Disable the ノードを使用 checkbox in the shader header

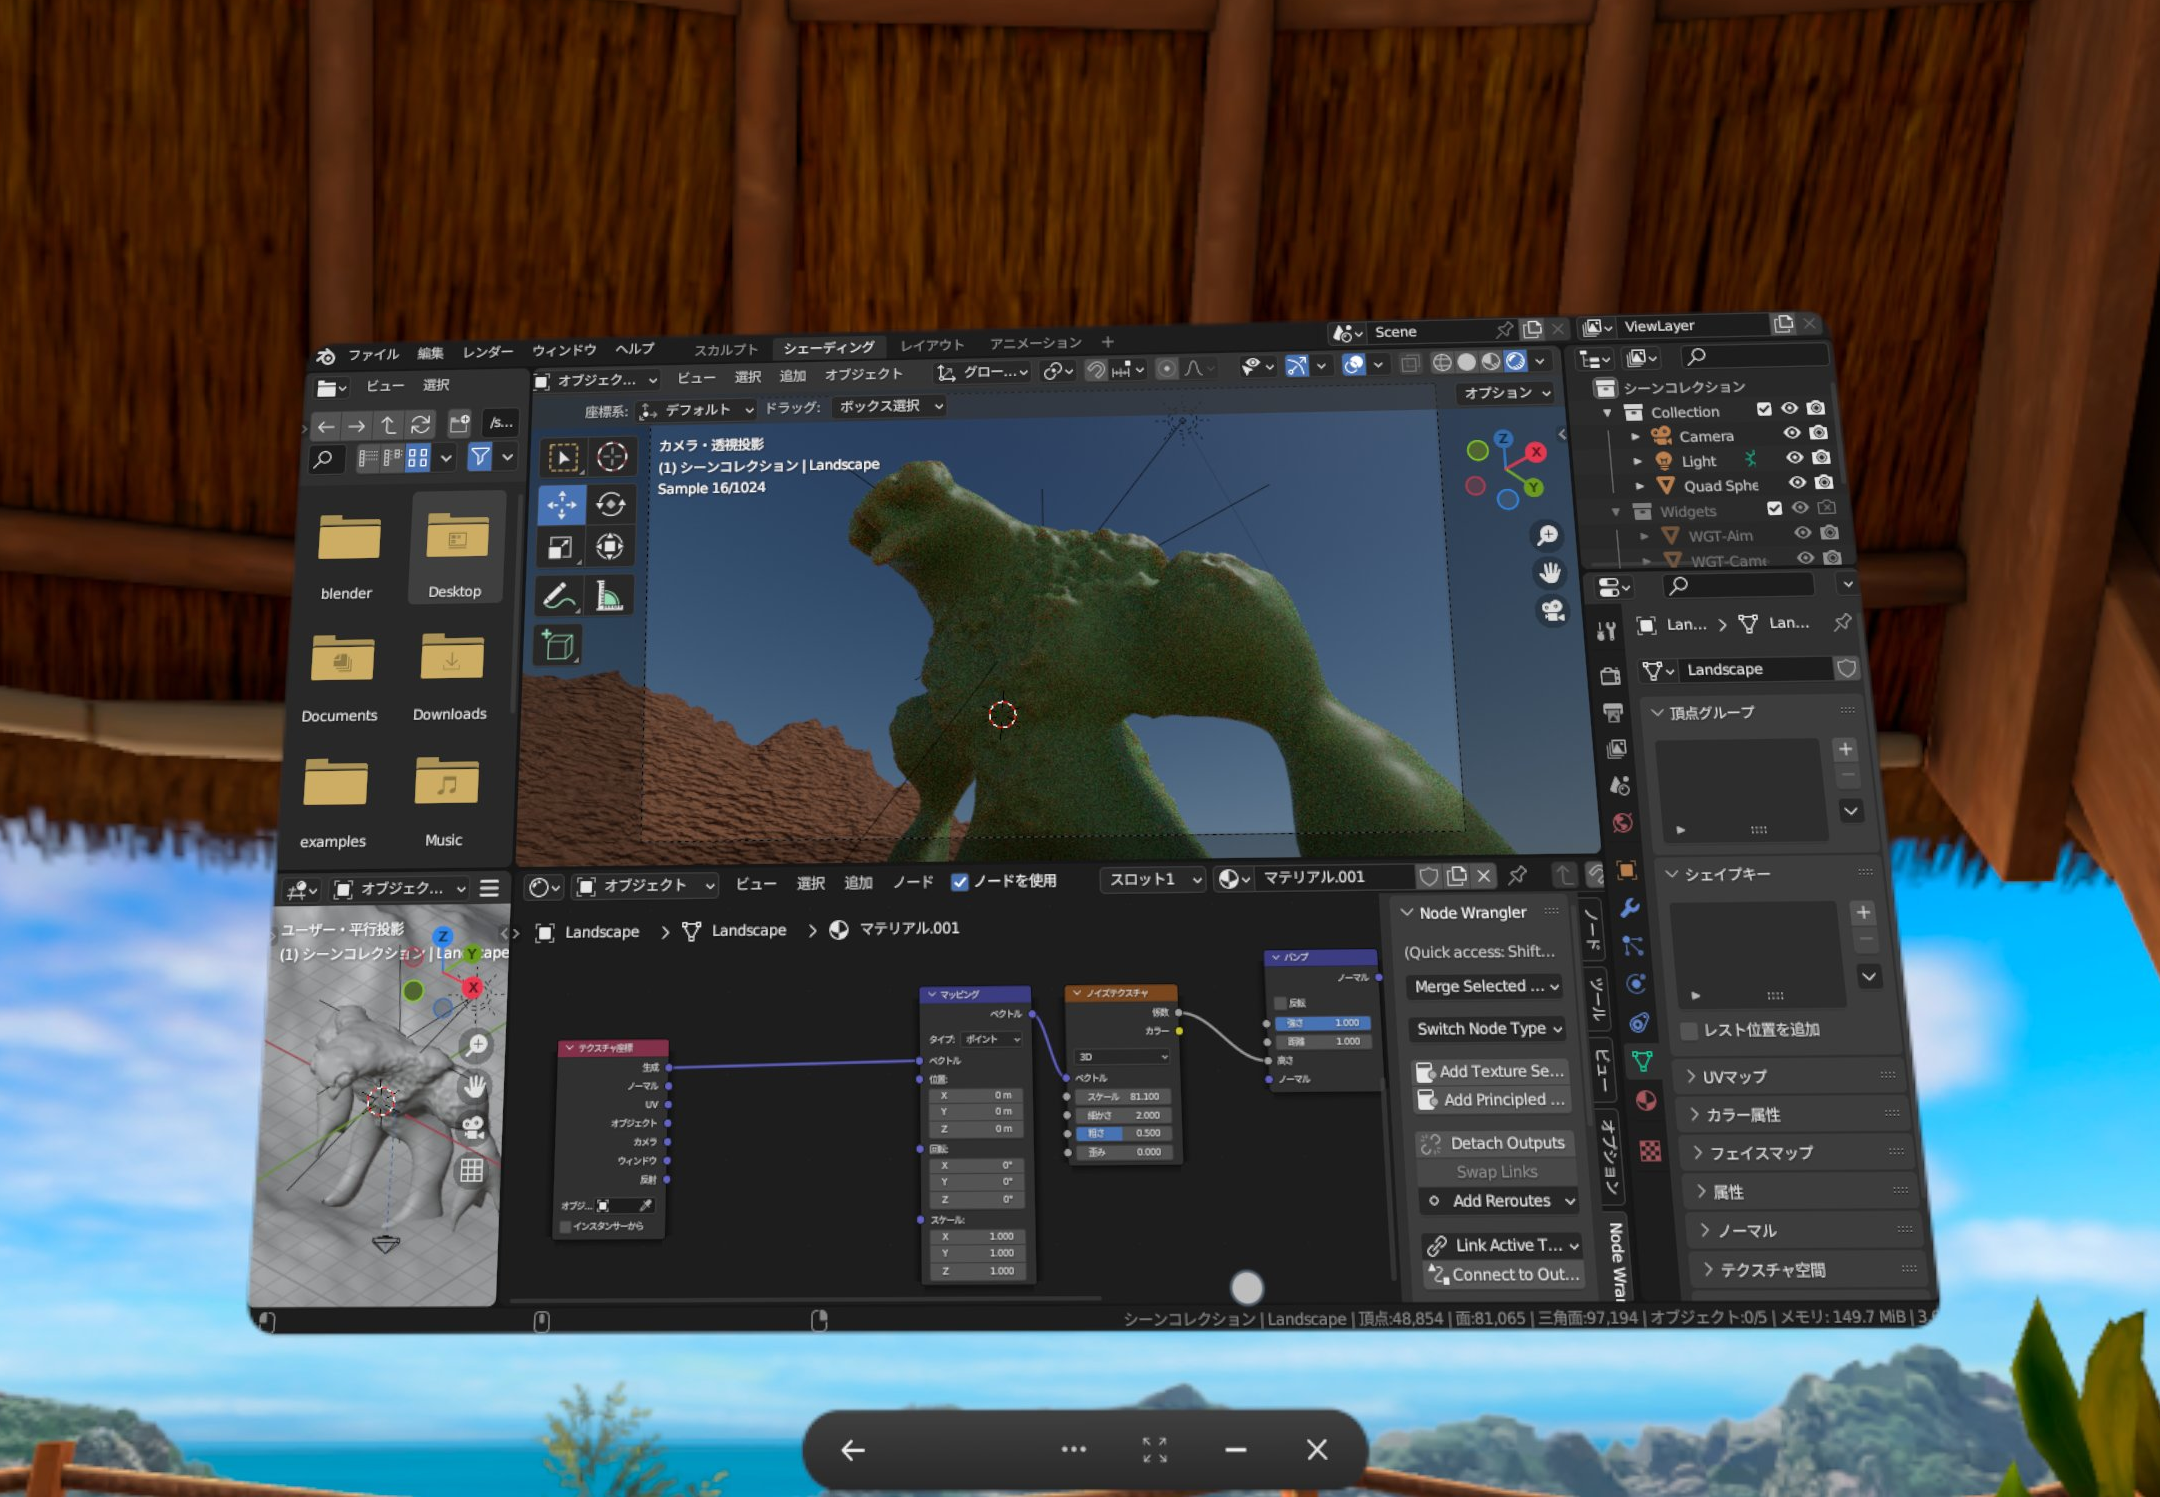pyautogui.click(x=962, y=882)
